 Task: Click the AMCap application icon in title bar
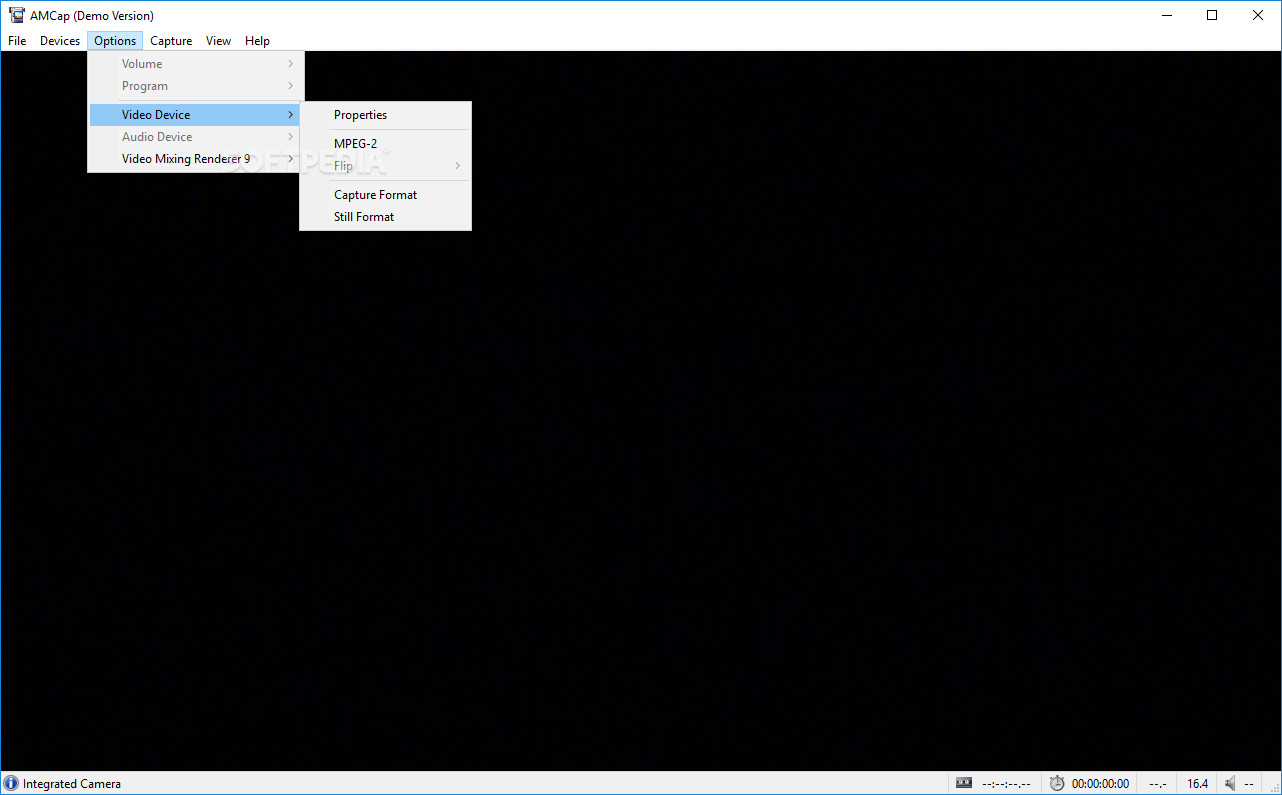tap(16, 15)
